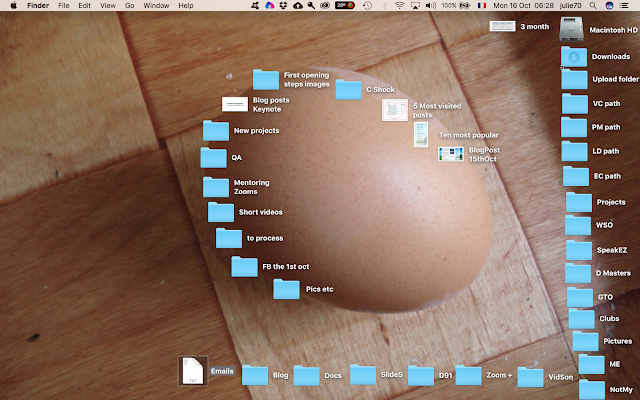Click the date and time clock

point(523,5)
